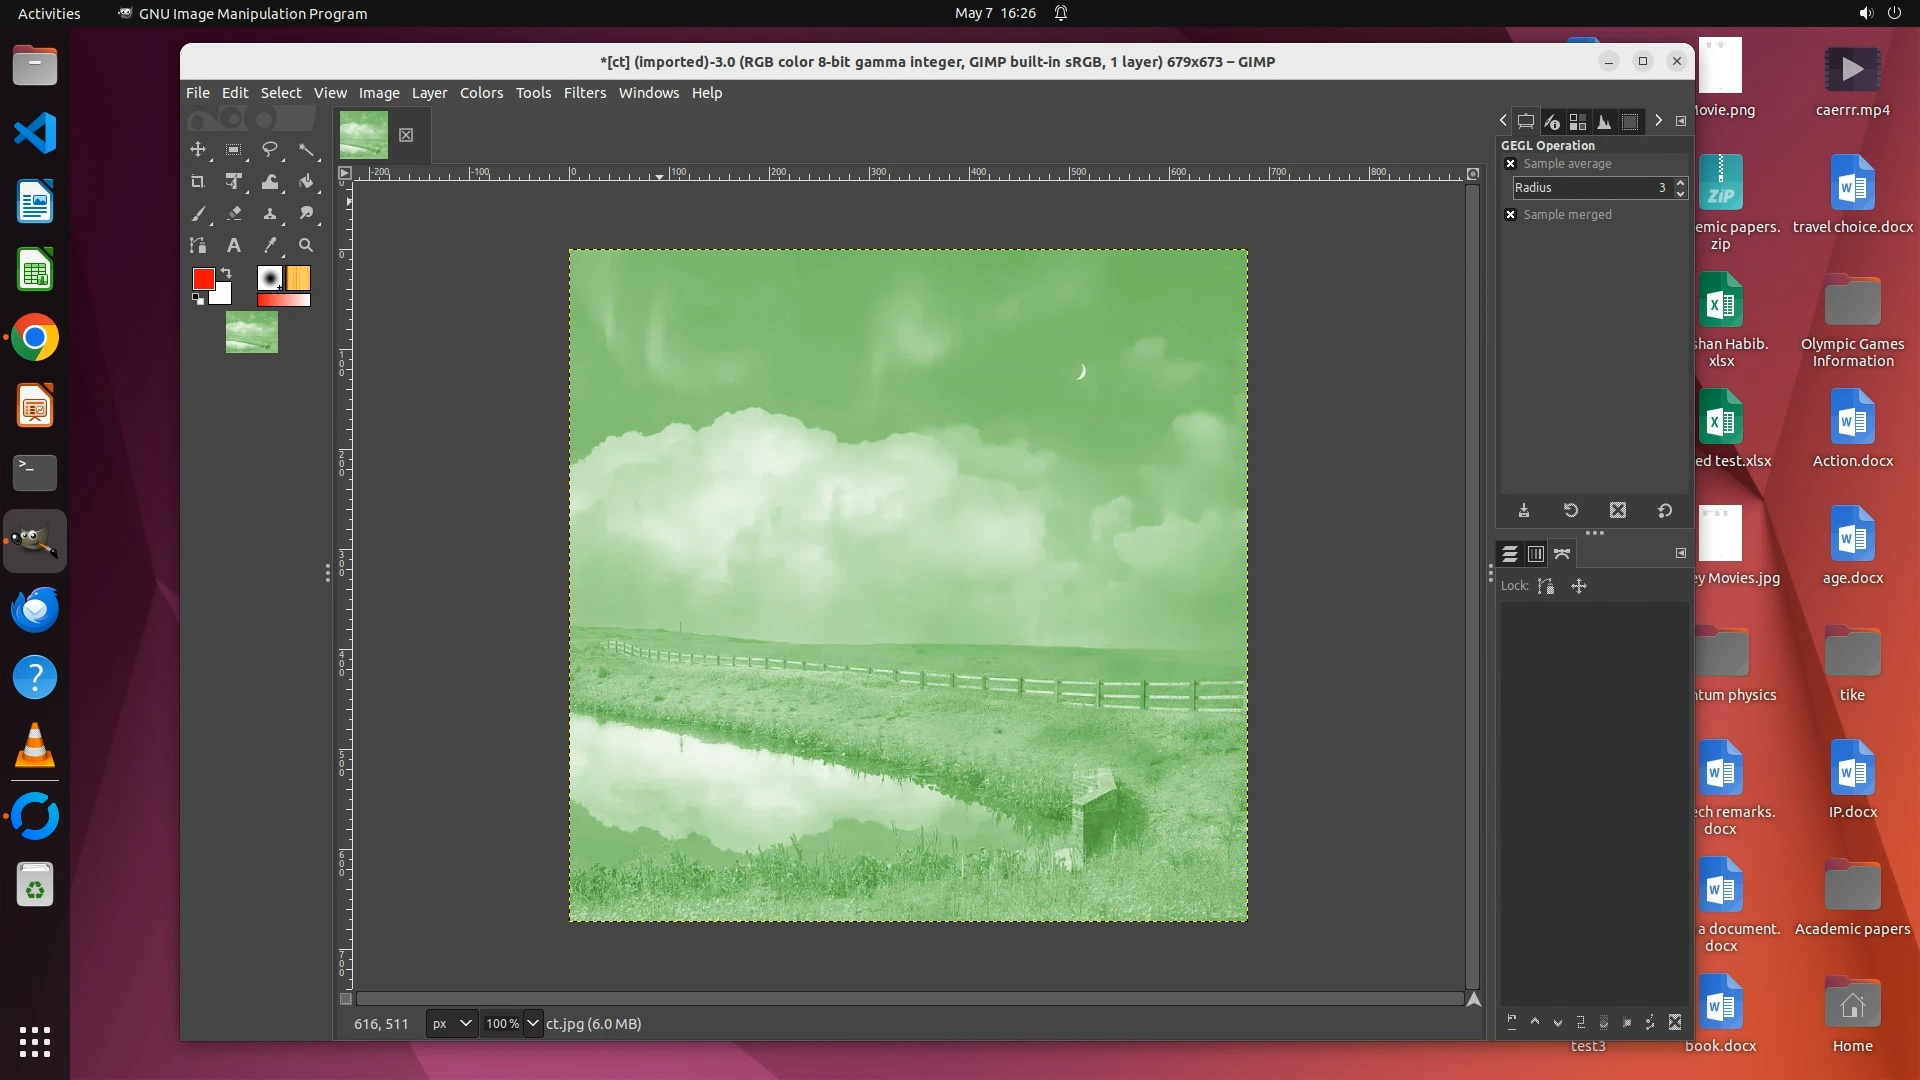This screenshot has height=1080, width=1920.
Task: Reset tool options to defaults
Action: tap(1665, 511)
